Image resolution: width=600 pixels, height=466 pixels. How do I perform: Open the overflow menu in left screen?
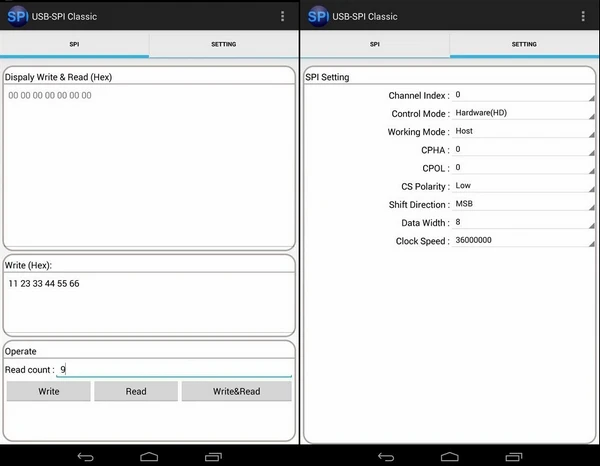point(282,16)
